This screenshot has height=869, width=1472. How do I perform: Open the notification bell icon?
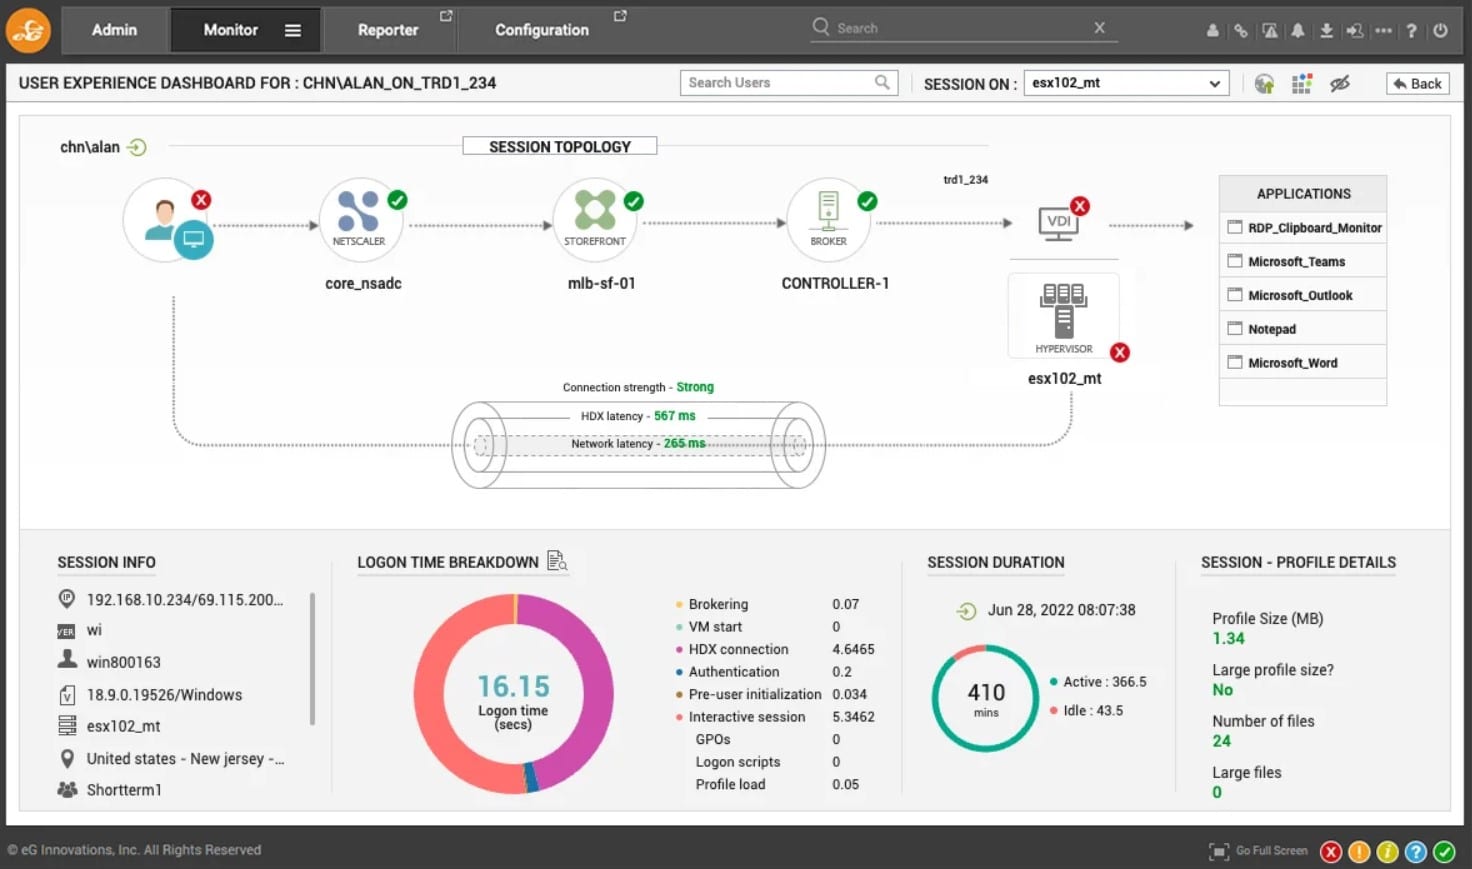[x=1297, y=30]
